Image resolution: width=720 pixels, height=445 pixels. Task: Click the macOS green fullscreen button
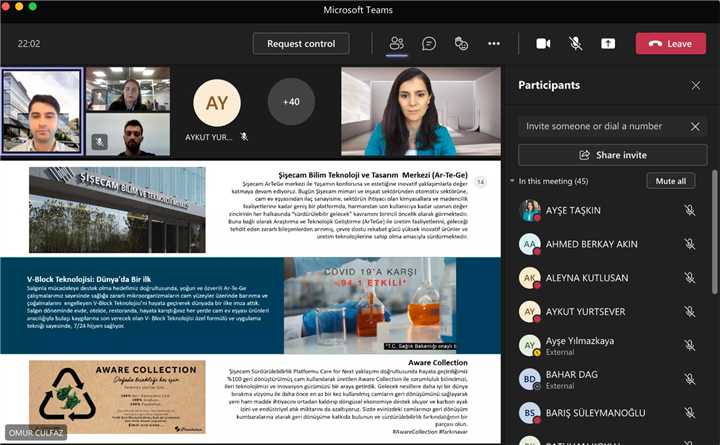click(33, 6)
